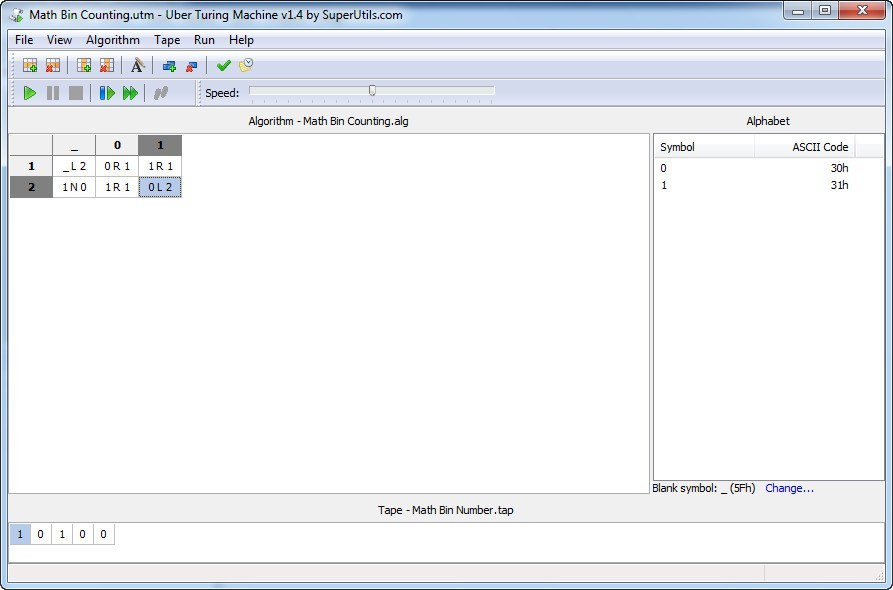Select the 0 symbol in the Alphabet list
Screen dimensions: 893x590
click(x=700, y=168)
